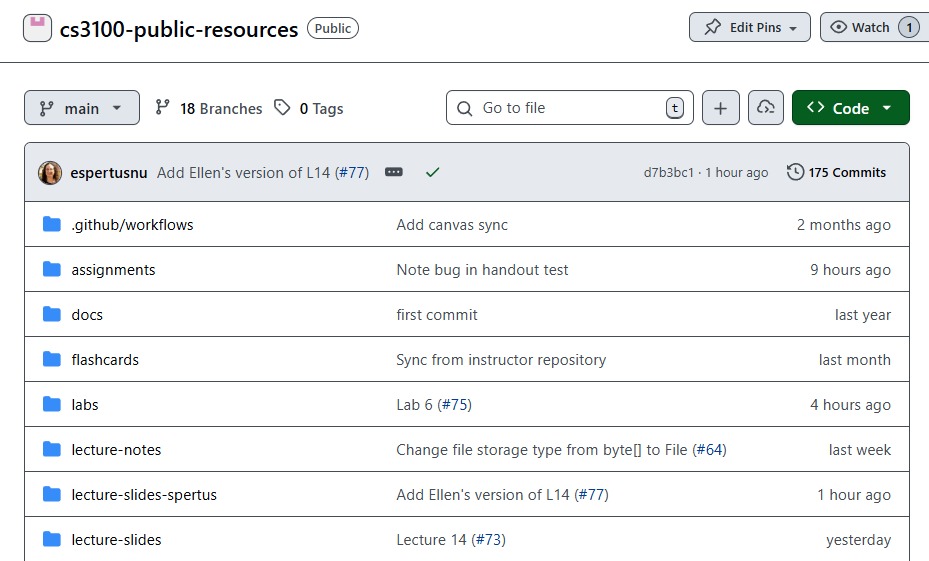This screenshot has height=561, width=929.
Task: Click the Go to file search field
Action: point(568,108)
